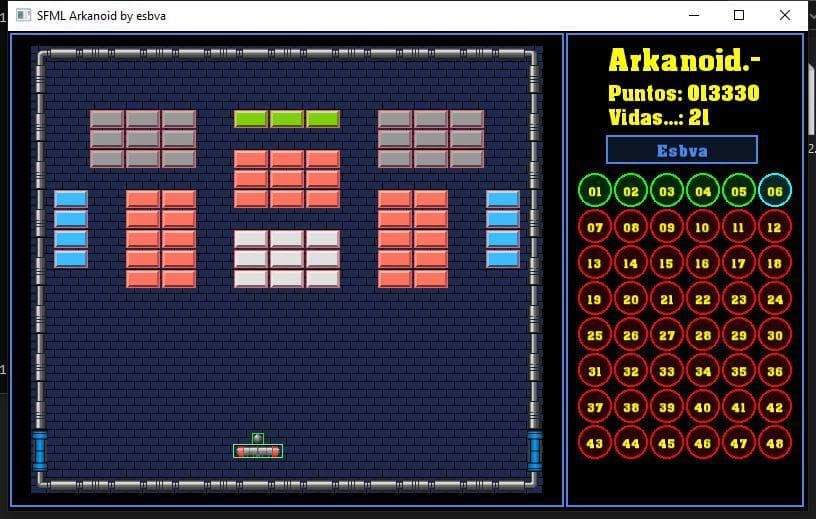The image size is (816, 519).
Task: Choose level 15 circle
Action: 667,263
